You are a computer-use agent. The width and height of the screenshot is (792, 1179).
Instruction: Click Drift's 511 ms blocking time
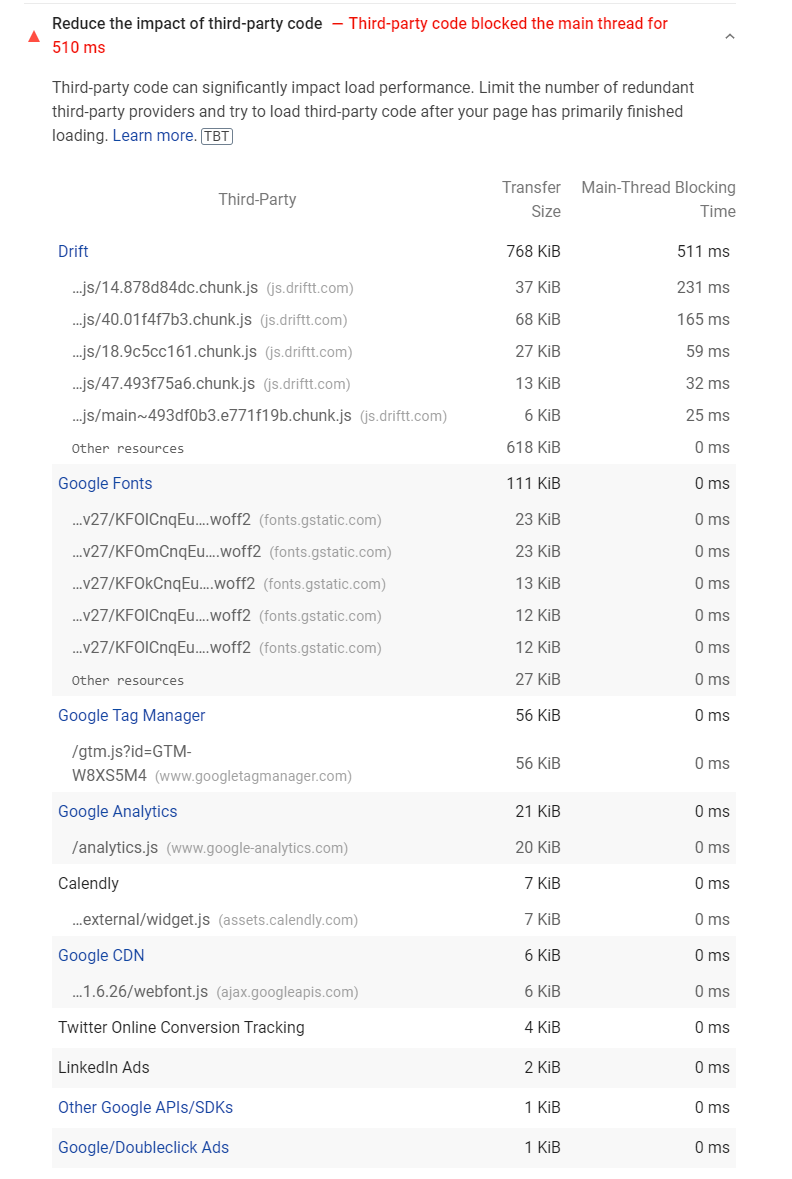pos(703,252)
